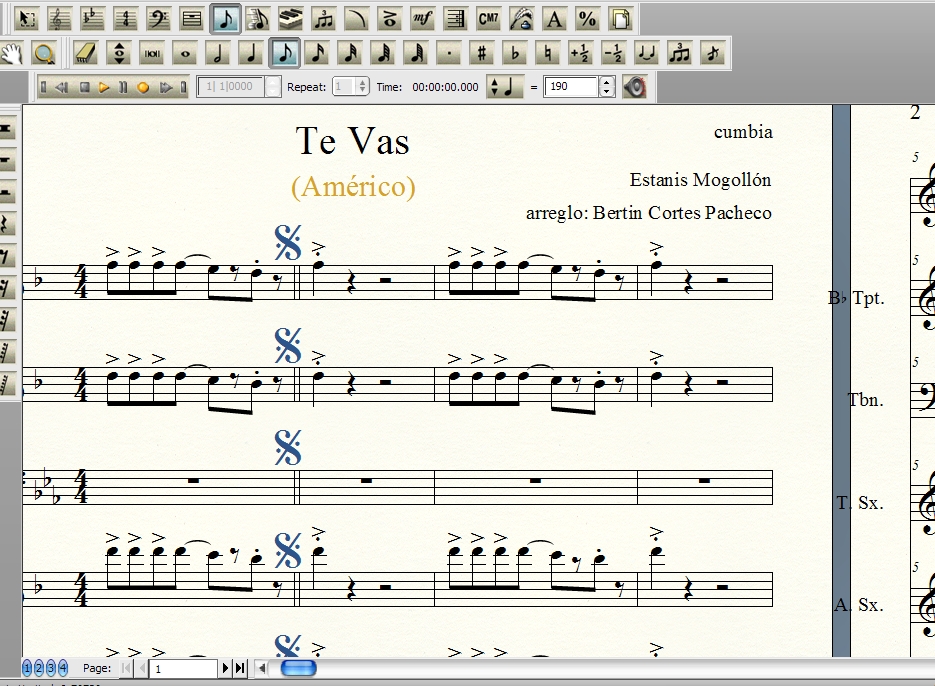Select the Eraser in Simple Entry palette
The height and width of the screenshot is (686, 935).
point(86,54)
